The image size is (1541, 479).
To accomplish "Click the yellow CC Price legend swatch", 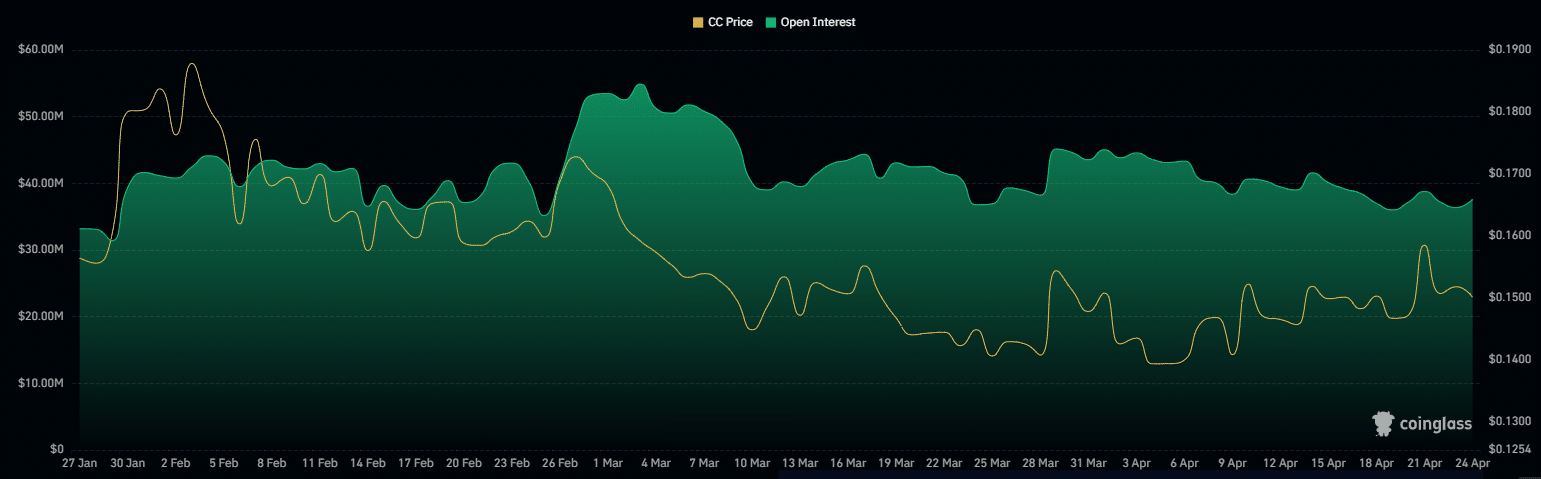I will click(697, 22).
